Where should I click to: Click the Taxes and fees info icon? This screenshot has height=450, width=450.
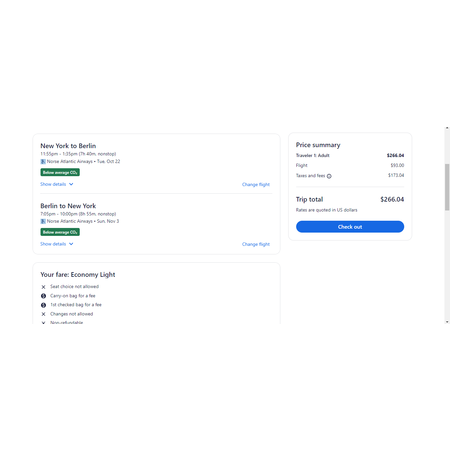pos(329,176)
